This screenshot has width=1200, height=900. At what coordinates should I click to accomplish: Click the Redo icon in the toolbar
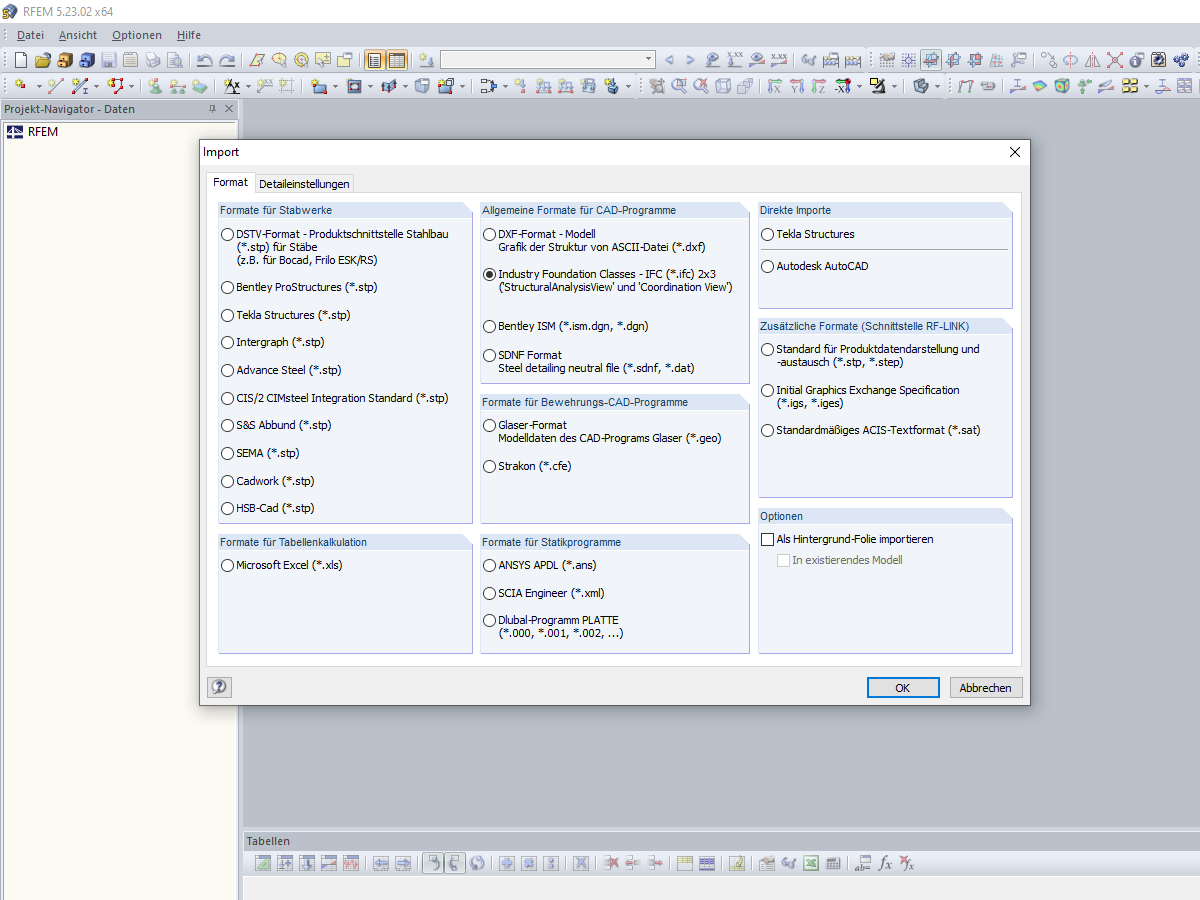click(x=226, y=59)
